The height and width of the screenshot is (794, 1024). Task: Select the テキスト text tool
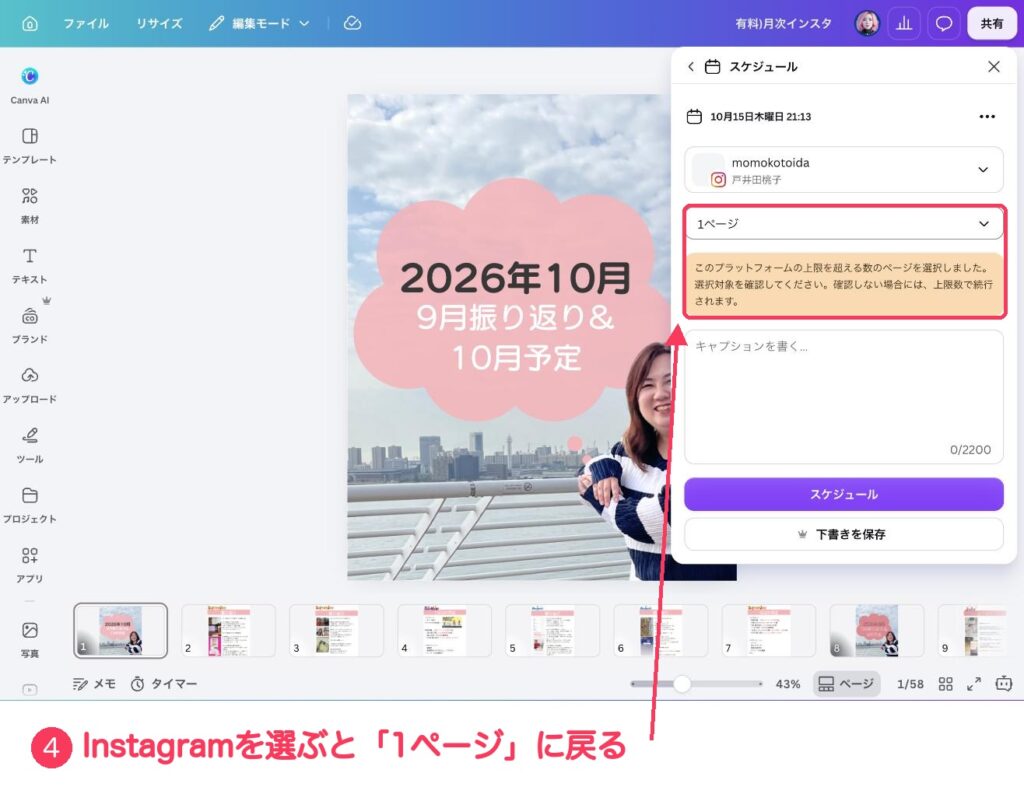pyautogui.click(x=29, y=265)
